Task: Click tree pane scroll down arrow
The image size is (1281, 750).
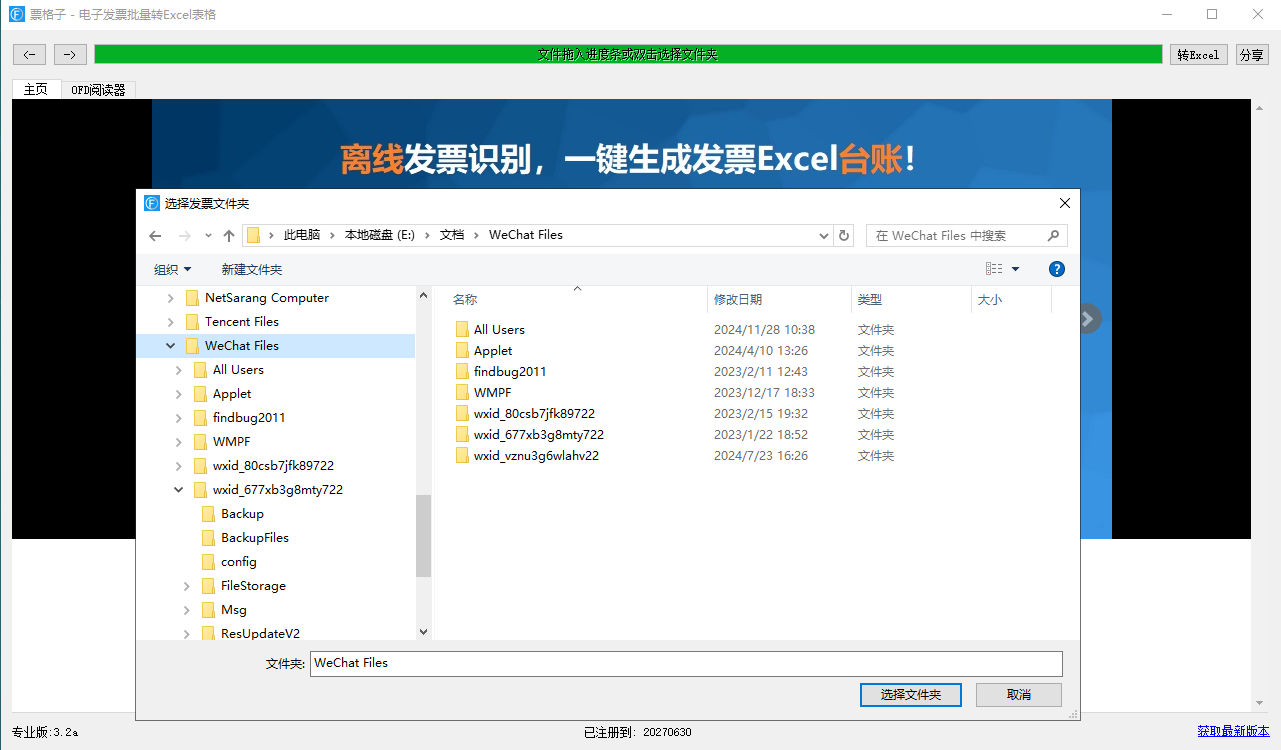Action: click(423, 632)
